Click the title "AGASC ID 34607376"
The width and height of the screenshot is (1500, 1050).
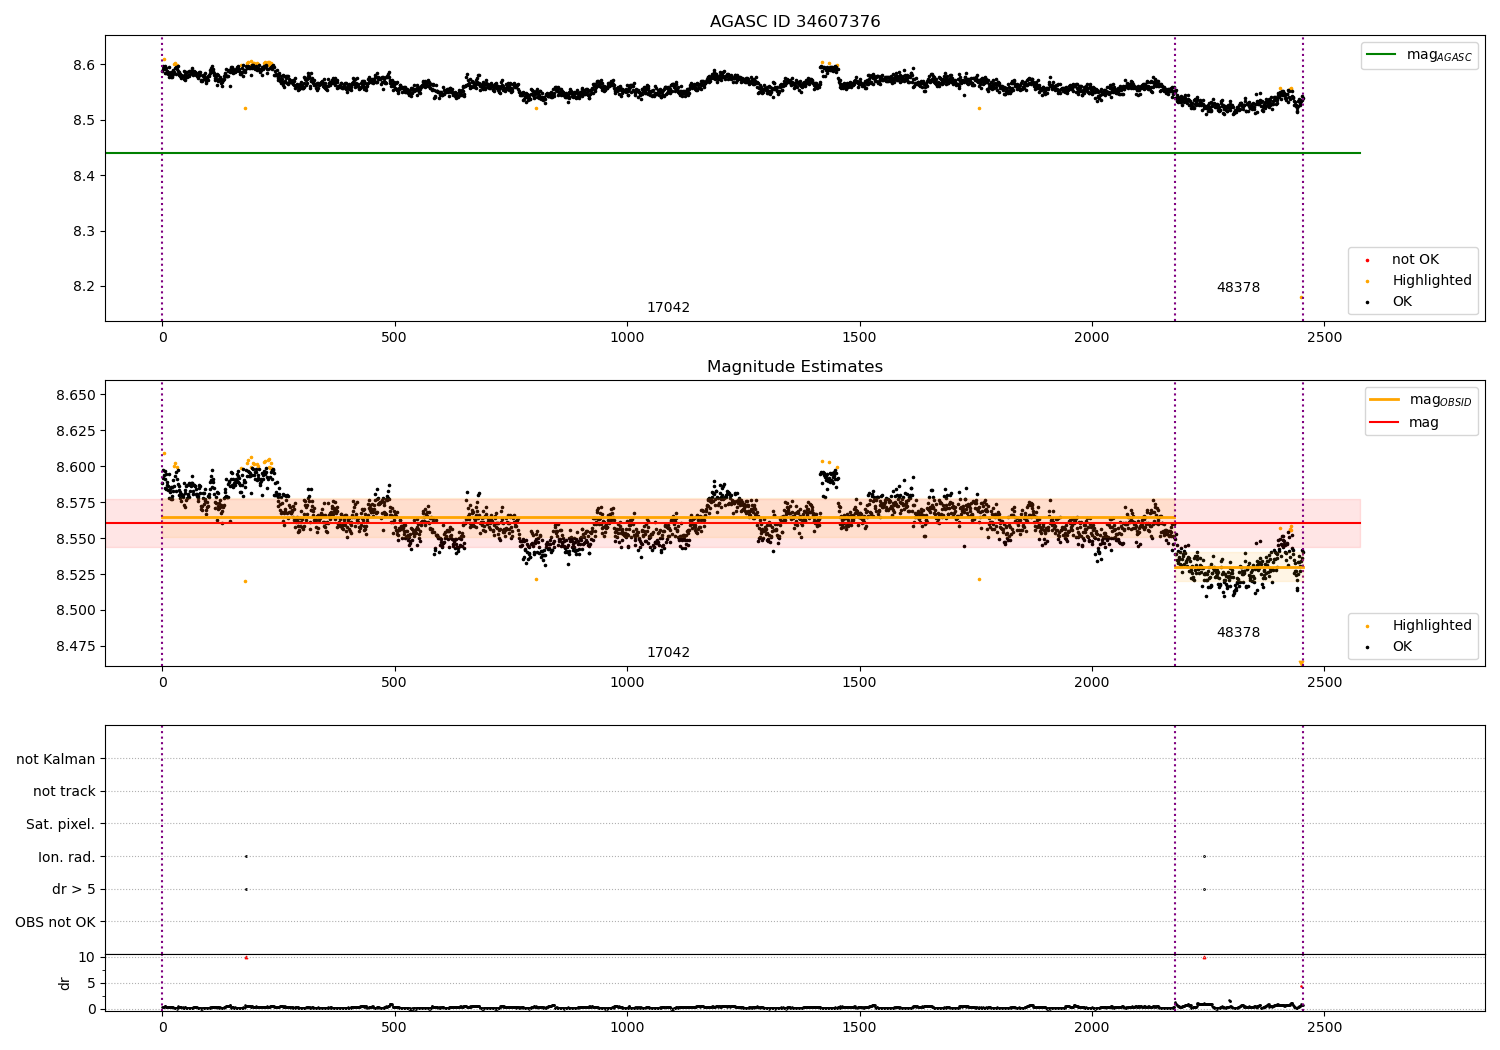click(795, 22)
